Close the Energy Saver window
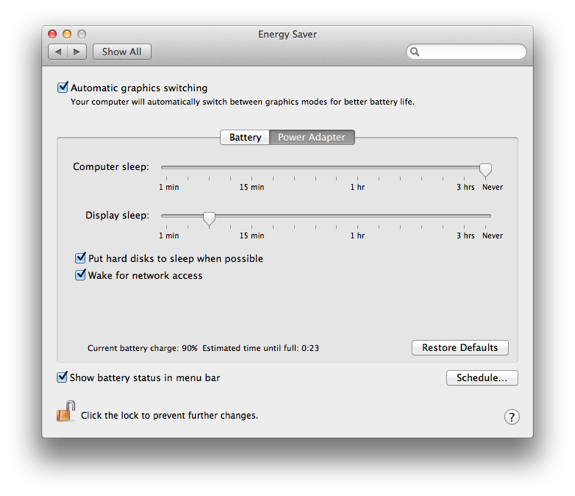The width and height of the screenshot is (575, 496). click(x=52, y=34)
